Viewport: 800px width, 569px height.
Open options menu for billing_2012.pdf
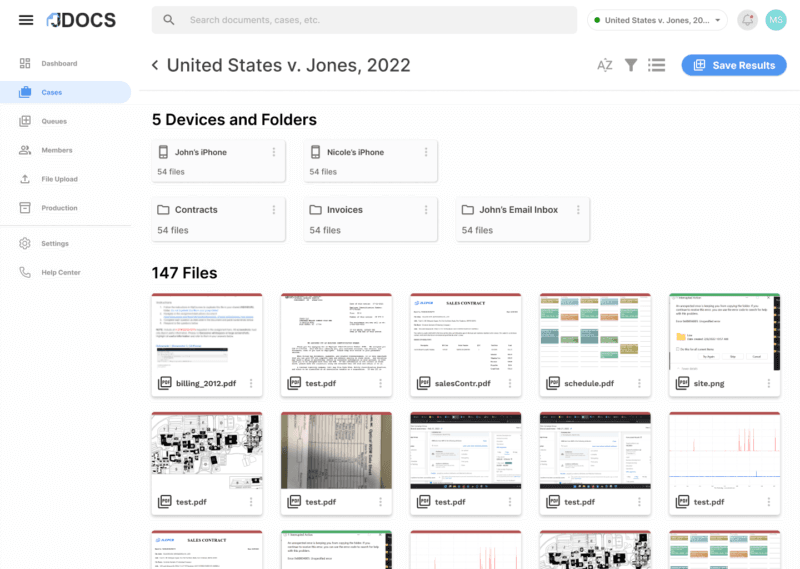coord(251,383)
